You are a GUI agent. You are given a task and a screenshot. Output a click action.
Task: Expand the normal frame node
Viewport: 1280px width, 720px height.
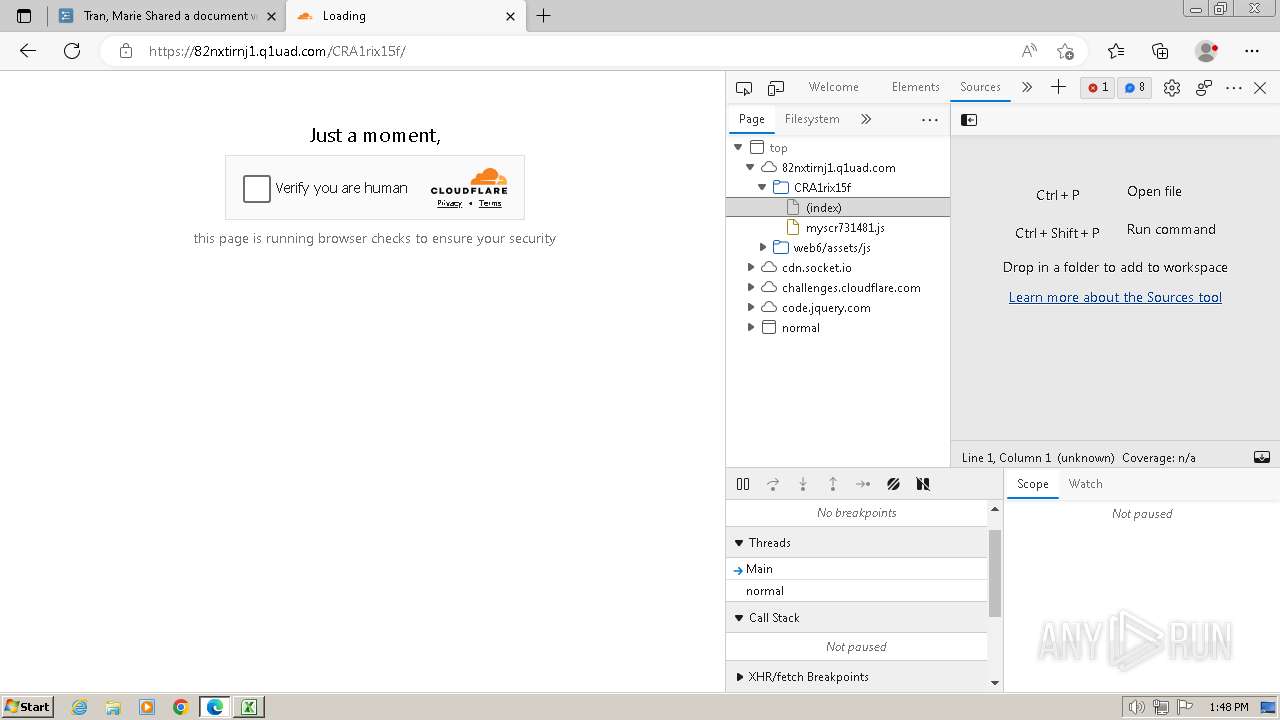pos(750,328)
